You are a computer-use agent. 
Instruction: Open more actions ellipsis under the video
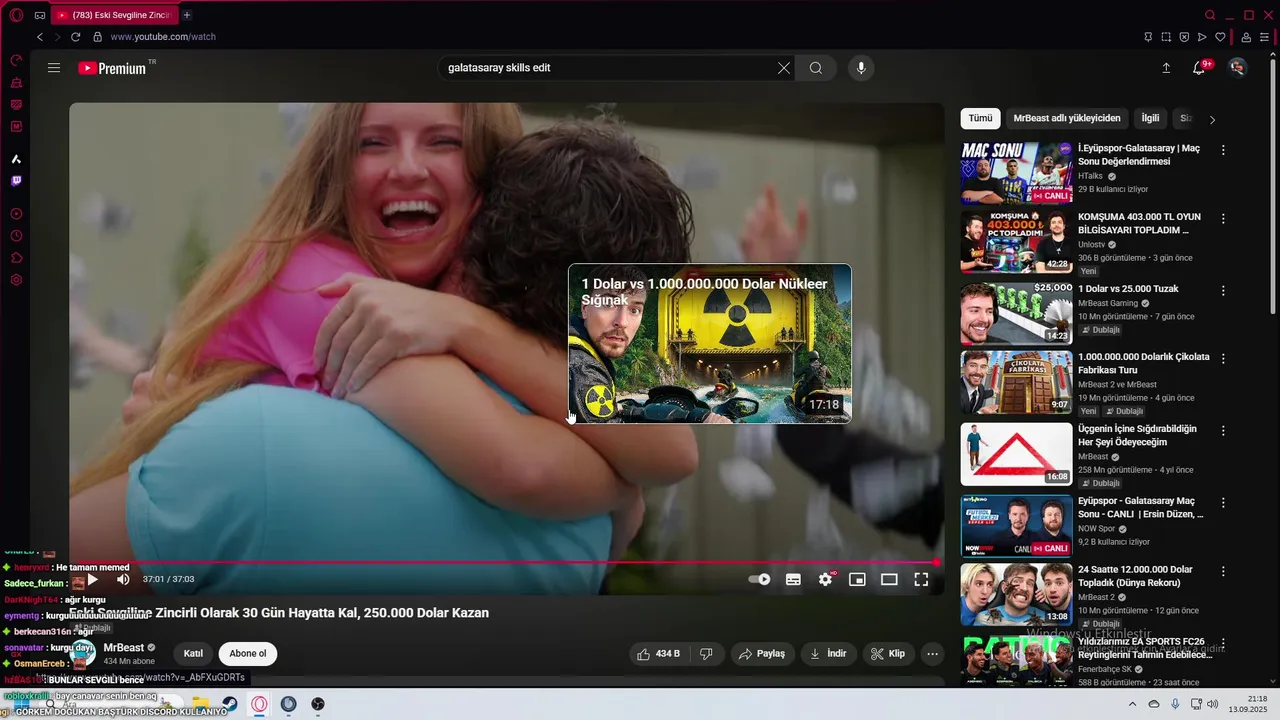point(932,654)
